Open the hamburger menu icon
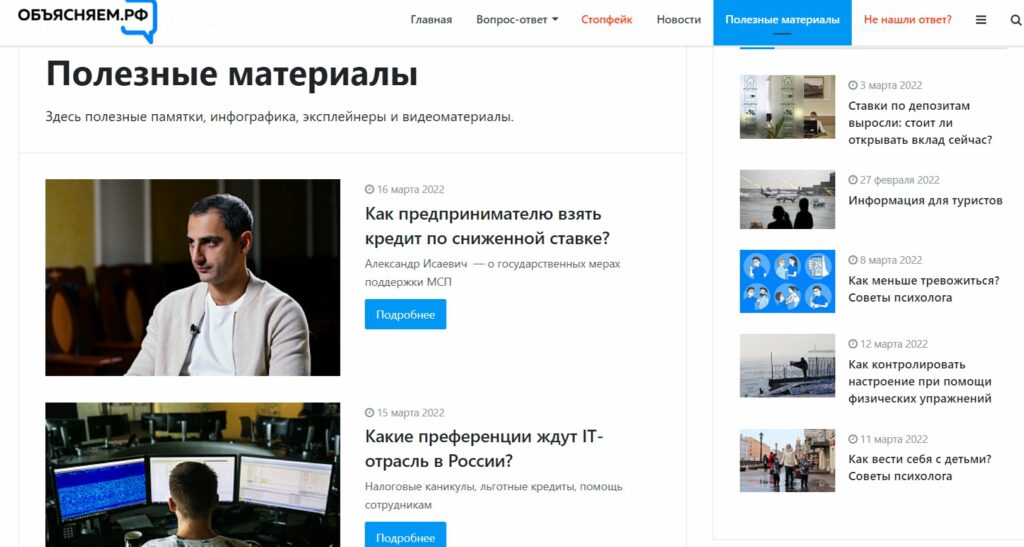Viewport: 1024px width, 547px height. tap(981, 20)
